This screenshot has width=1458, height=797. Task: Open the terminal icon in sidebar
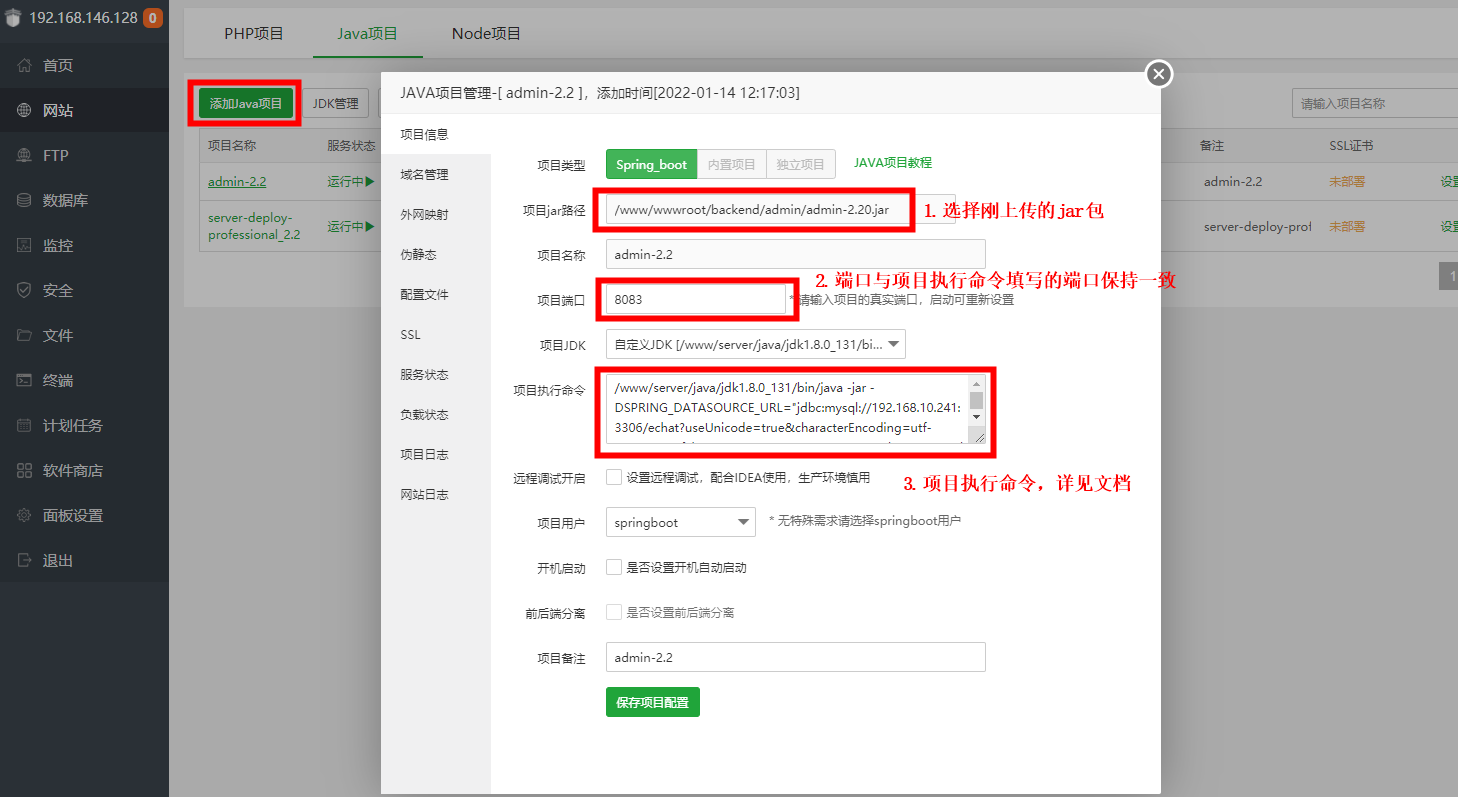[24, 381]
